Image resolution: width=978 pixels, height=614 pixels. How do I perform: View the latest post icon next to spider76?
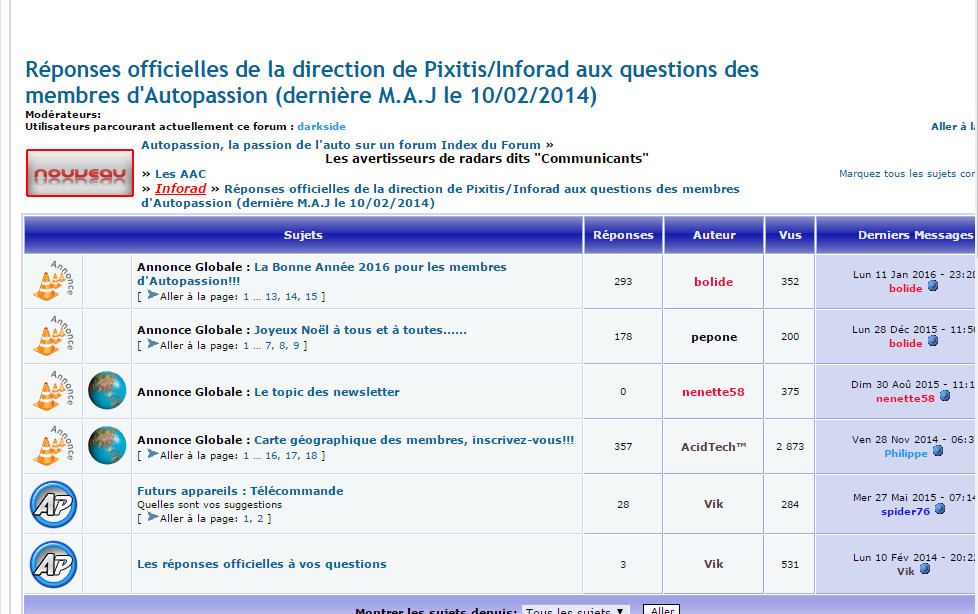pyautogui.click(x=940, y=509)
